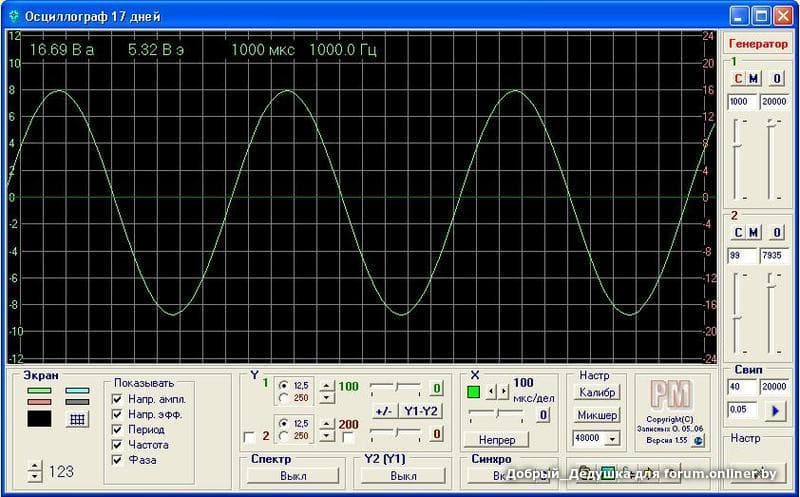Click the green square indicator in X panel
The image size is (800, 497).
point(474,391)
